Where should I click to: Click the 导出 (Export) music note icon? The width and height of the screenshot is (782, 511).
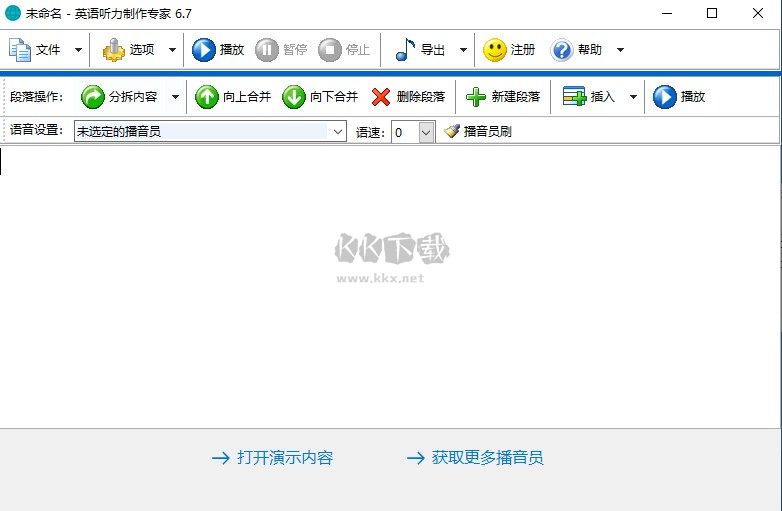[405, 50]
